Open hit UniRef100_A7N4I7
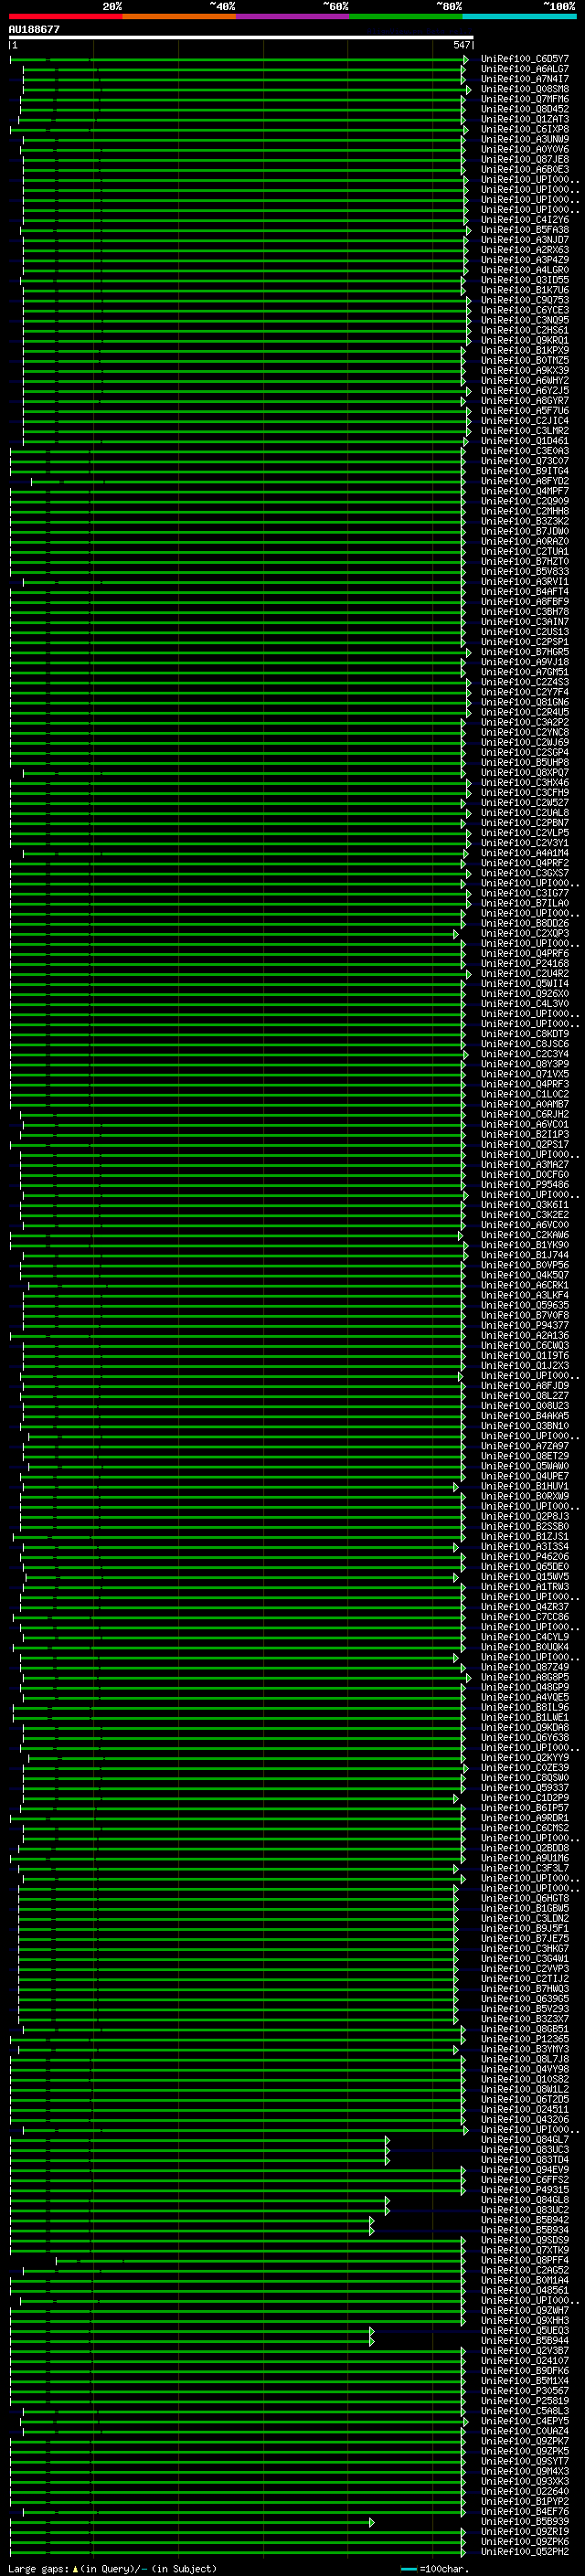Screen dimensions: 585x2576 tap(524, 79)
